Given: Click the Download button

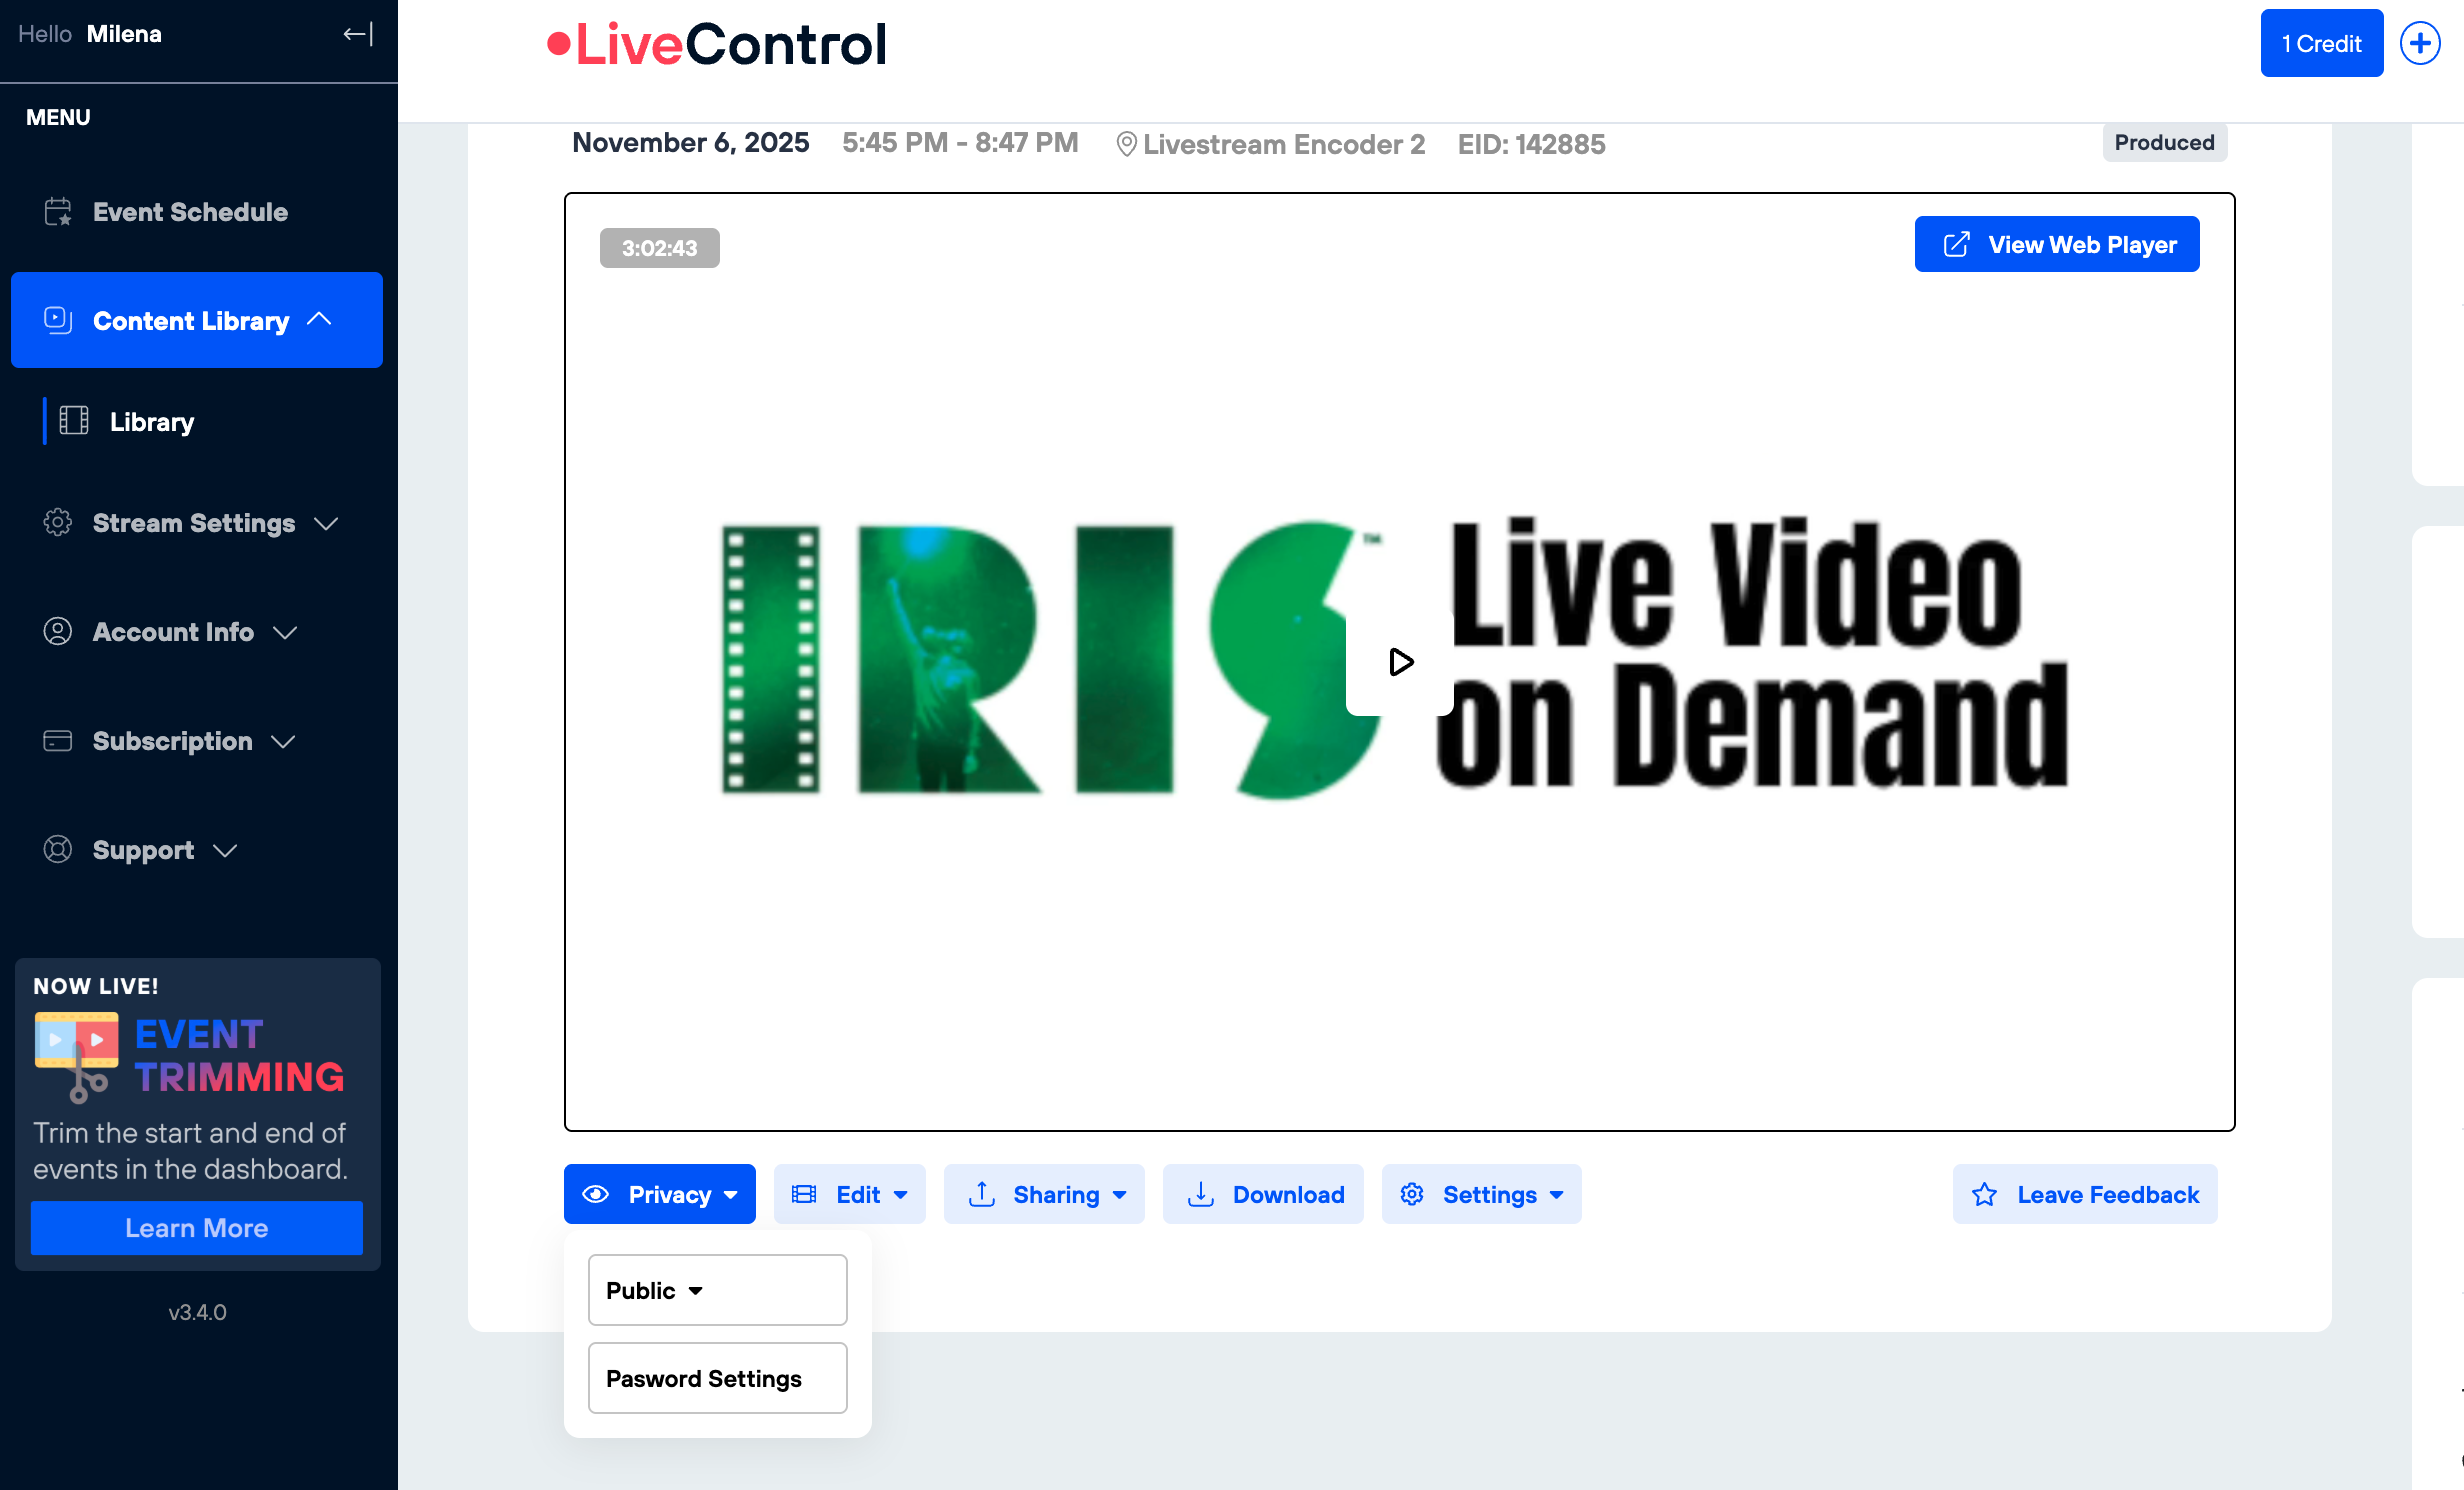Looking at the screenshot, I should coord(1264,1194).
